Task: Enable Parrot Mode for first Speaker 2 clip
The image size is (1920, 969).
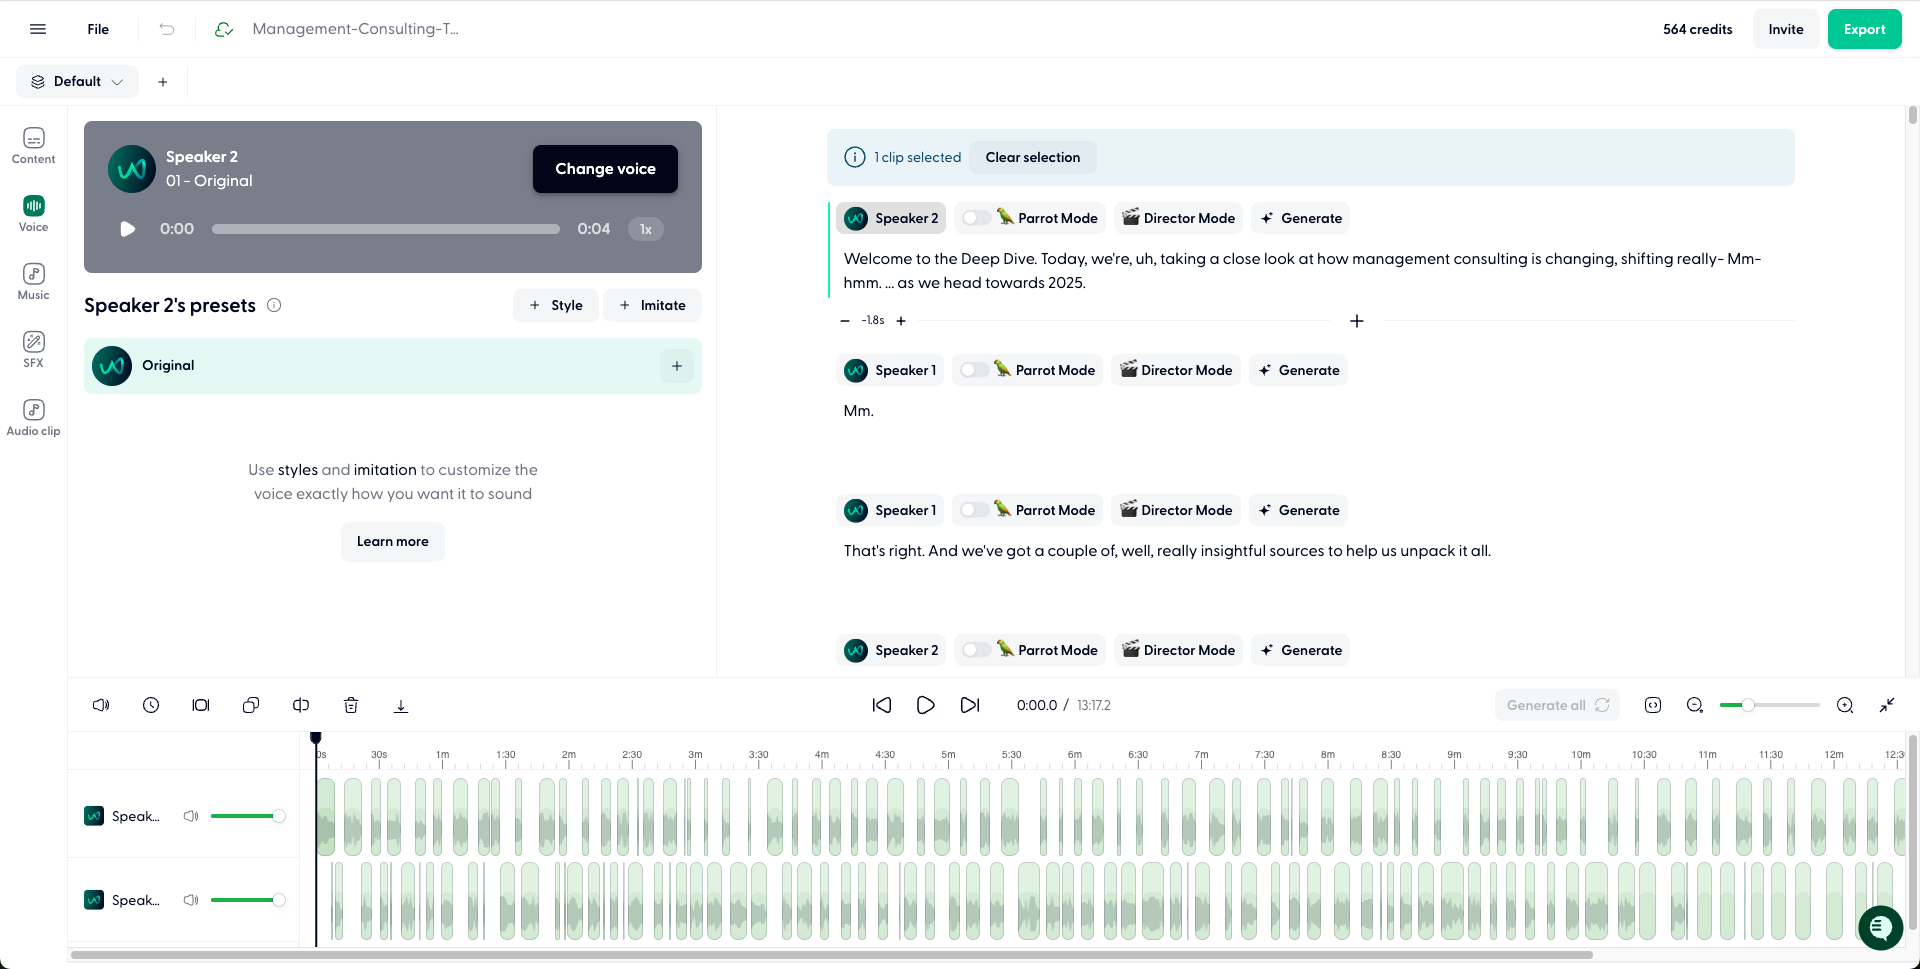Action: 975,218
